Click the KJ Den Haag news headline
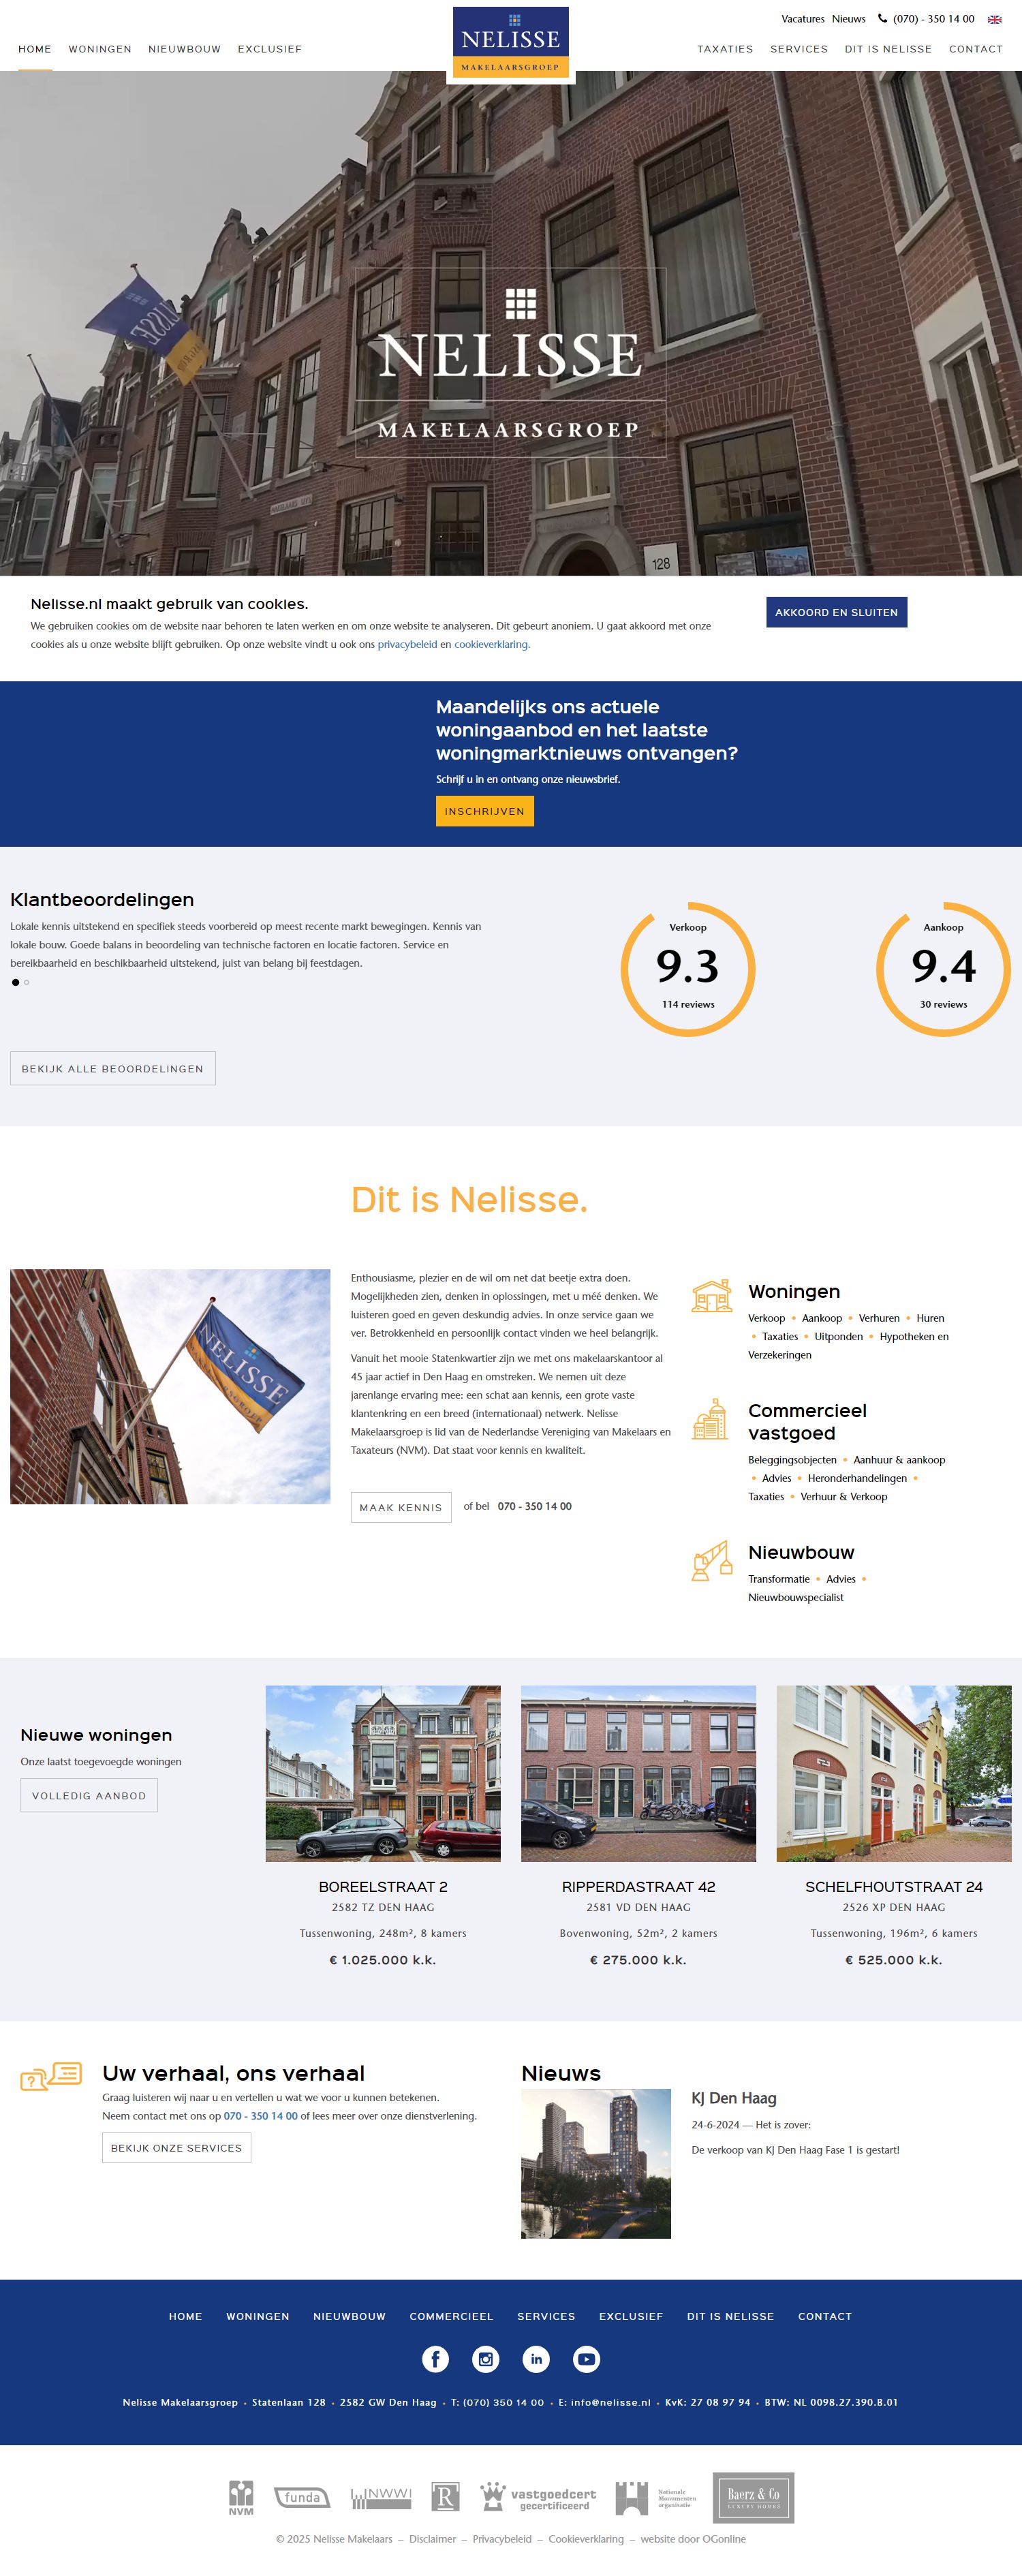The image size is (1022, 2576). (x=734, y=2098)
